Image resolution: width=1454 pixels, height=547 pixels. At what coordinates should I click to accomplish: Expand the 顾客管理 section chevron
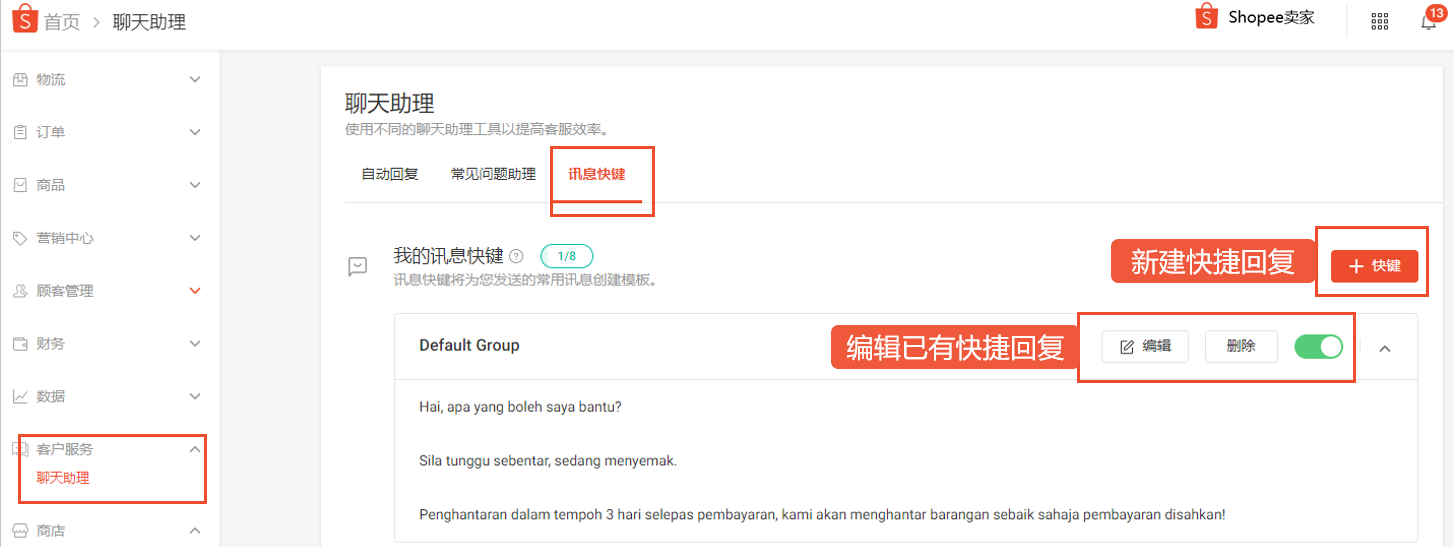195,291
